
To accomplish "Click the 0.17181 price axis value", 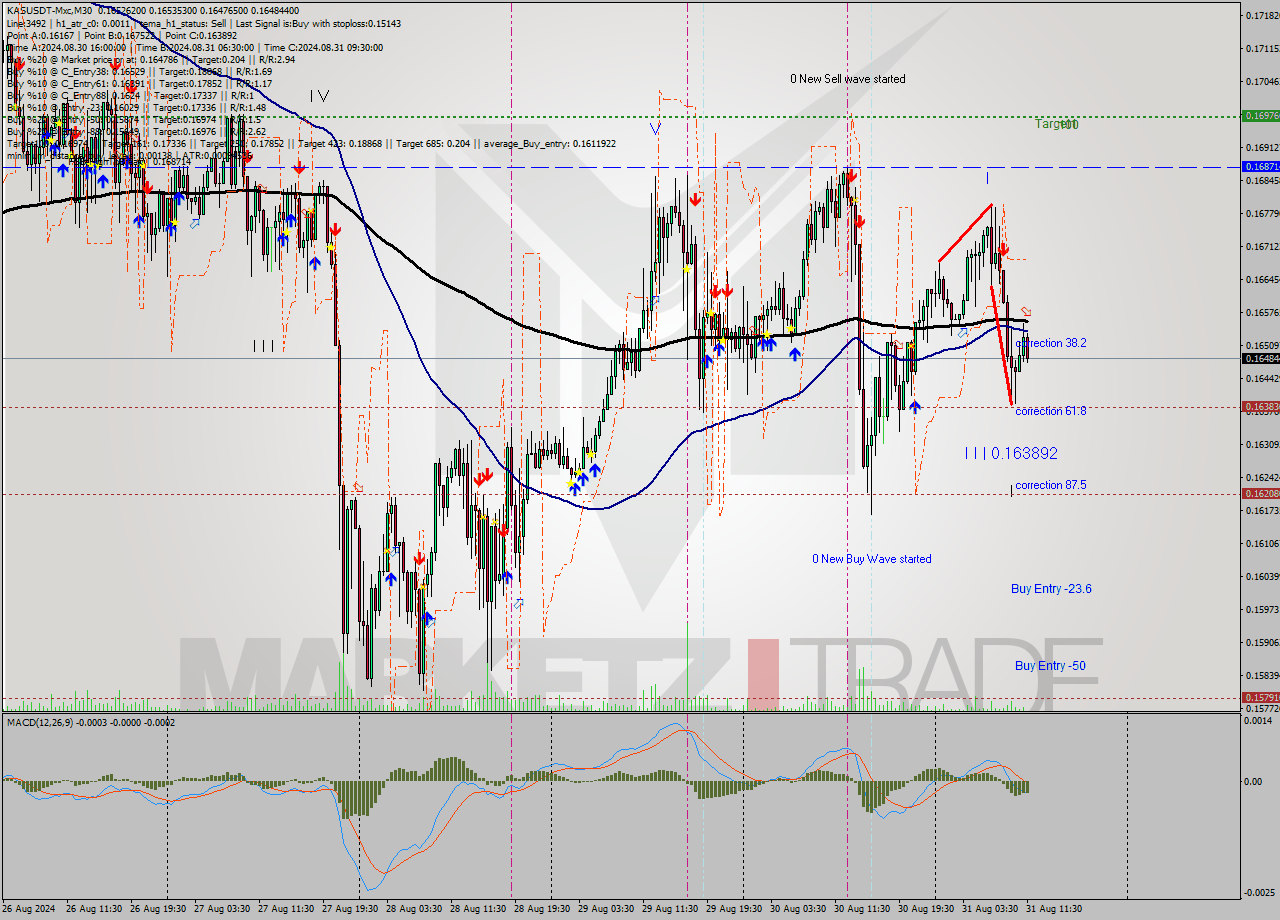I will (x=1261, y=15).
